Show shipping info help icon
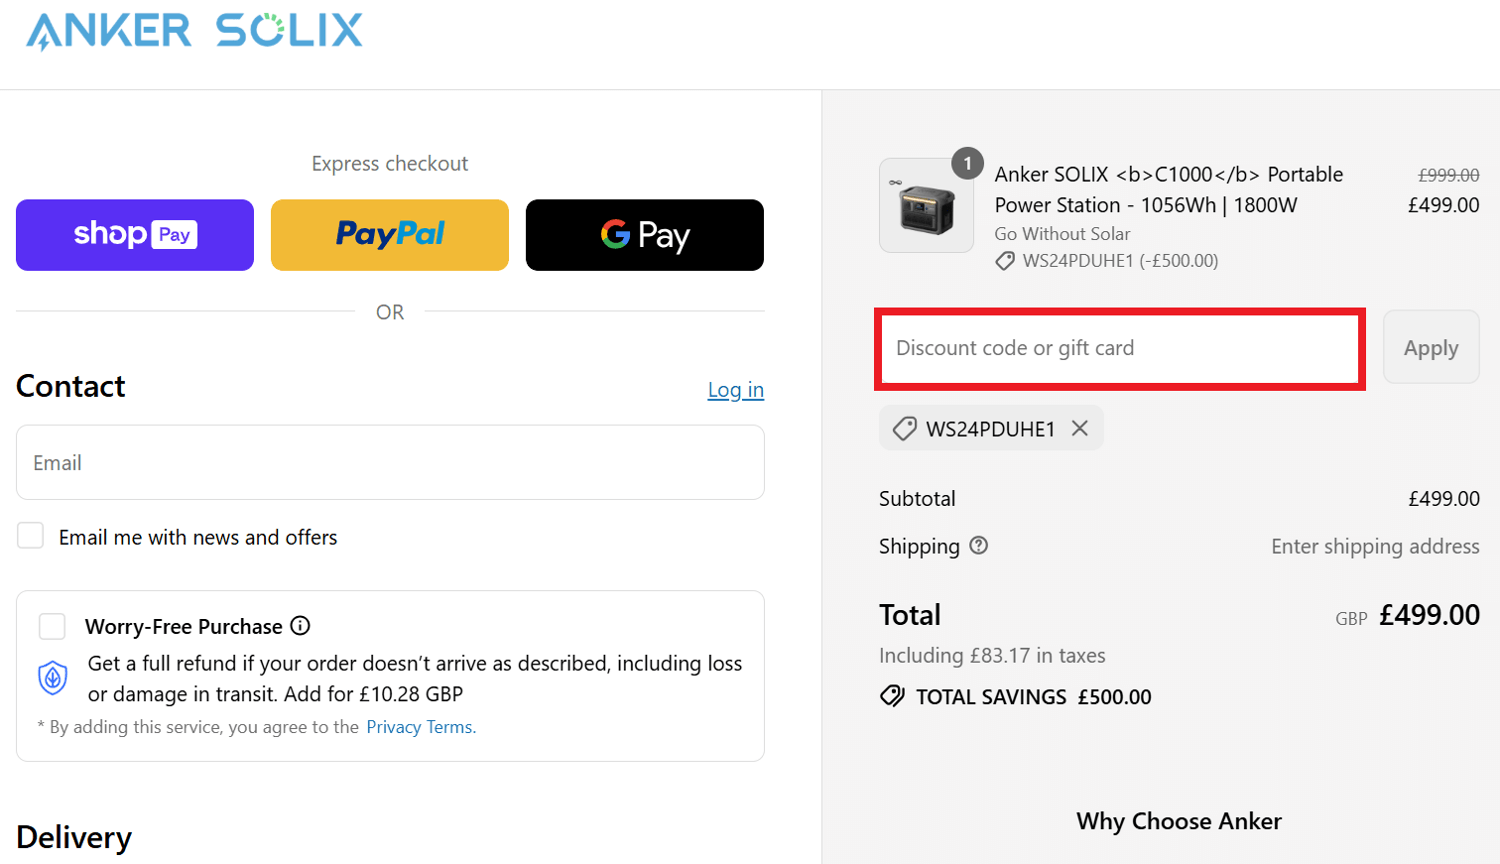The width and height of the screenshot is (1500, 864). (x=979, y=545)
